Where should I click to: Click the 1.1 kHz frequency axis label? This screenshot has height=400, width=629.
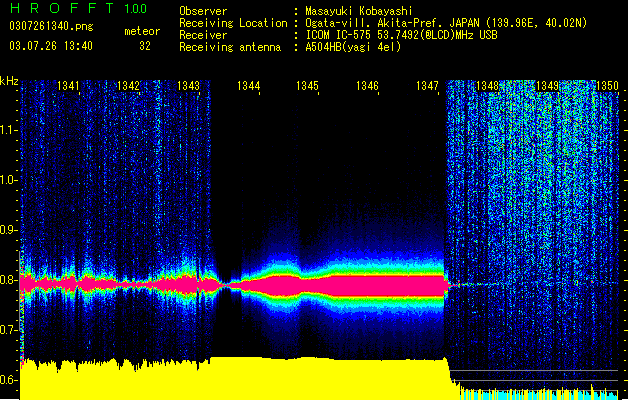[x=9, y=130]
